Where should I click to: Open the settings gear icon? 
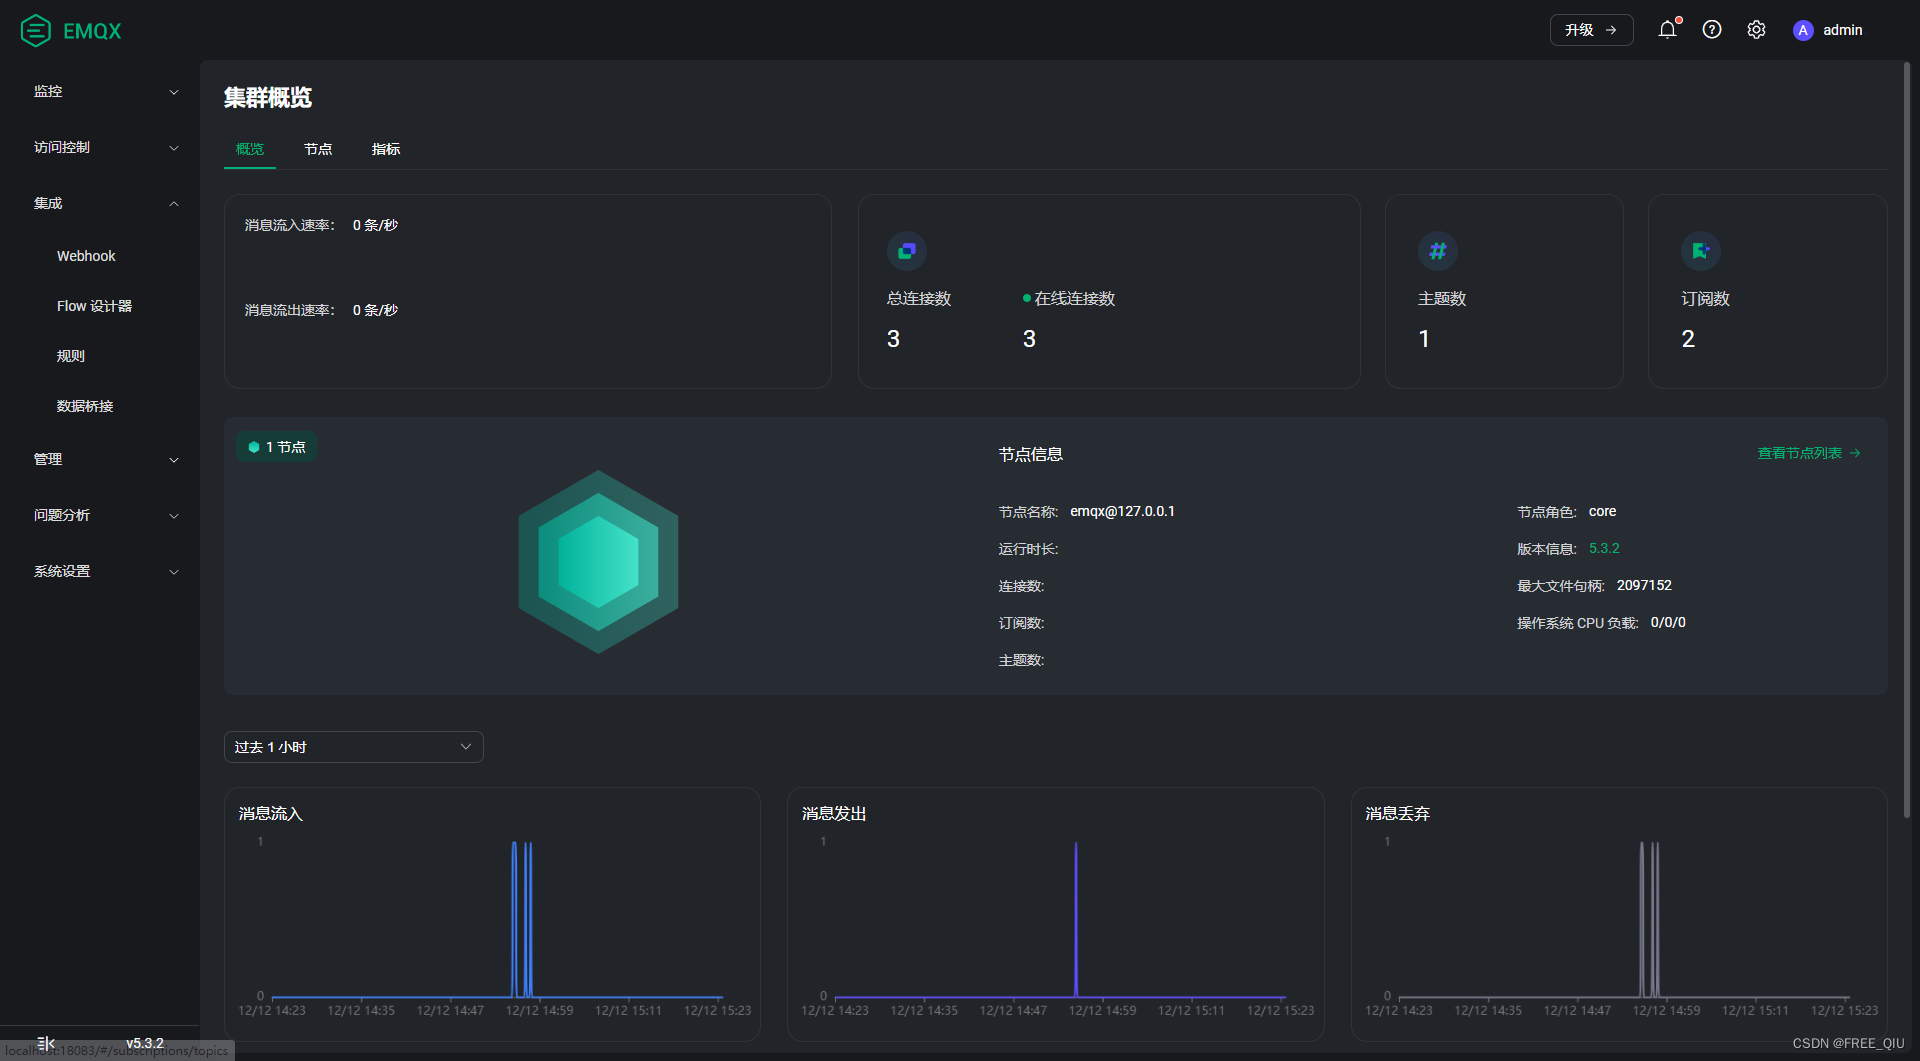[x=1756, y=30]
